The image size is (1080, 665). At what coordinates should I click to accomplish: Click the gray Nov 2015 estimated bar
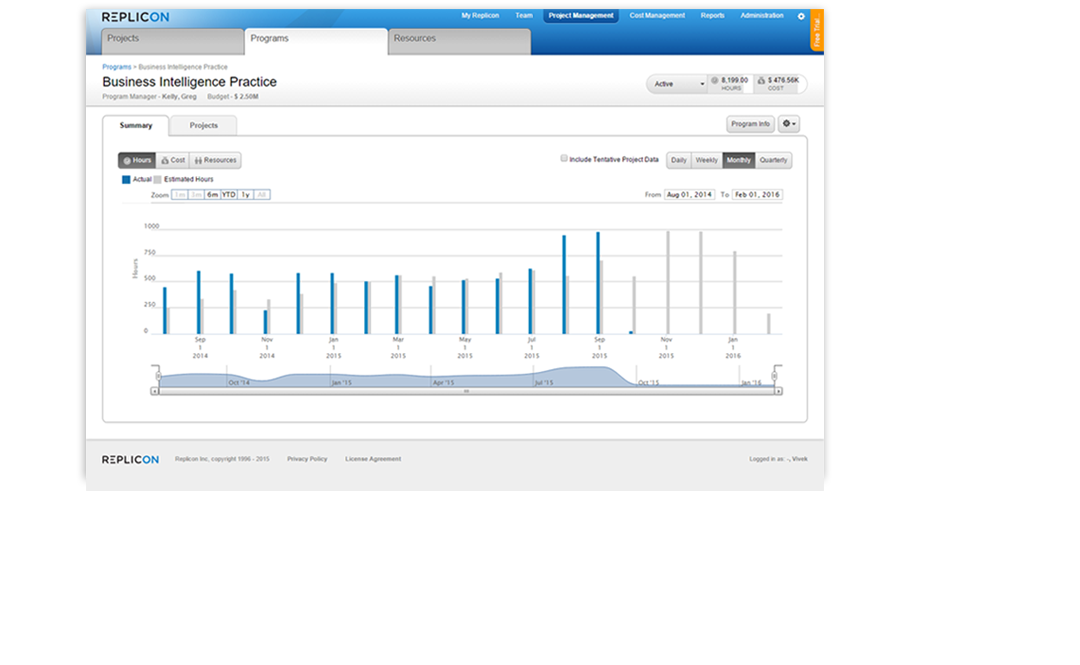point(667,283)
